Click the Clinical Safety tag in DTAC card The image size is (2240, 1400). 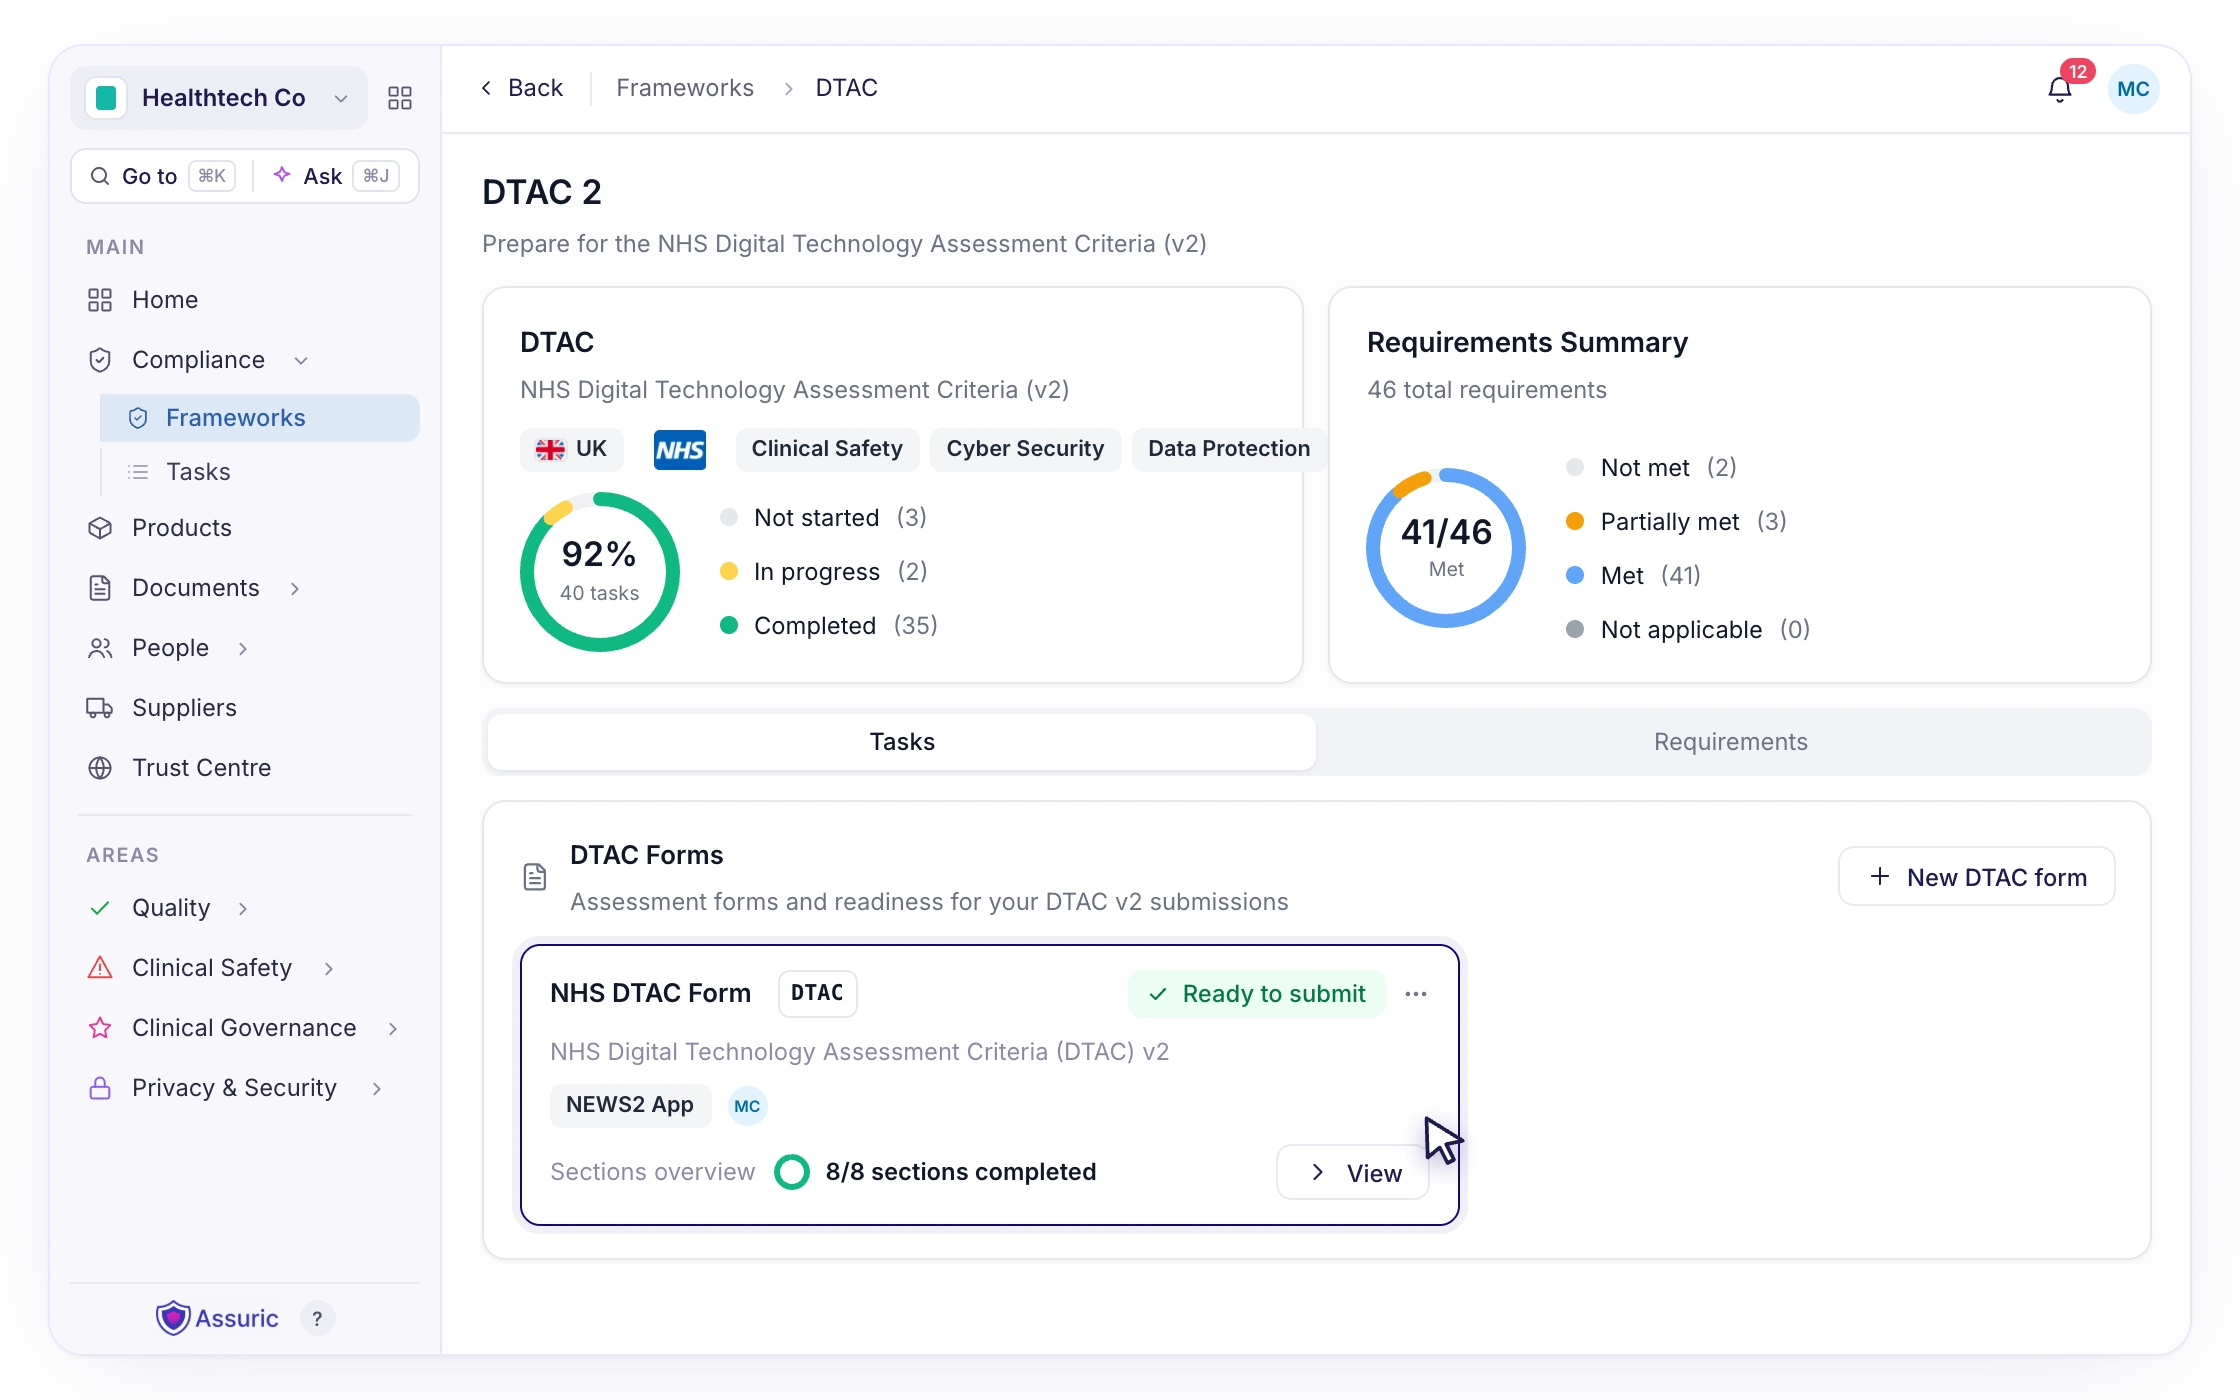coord(827,449)
